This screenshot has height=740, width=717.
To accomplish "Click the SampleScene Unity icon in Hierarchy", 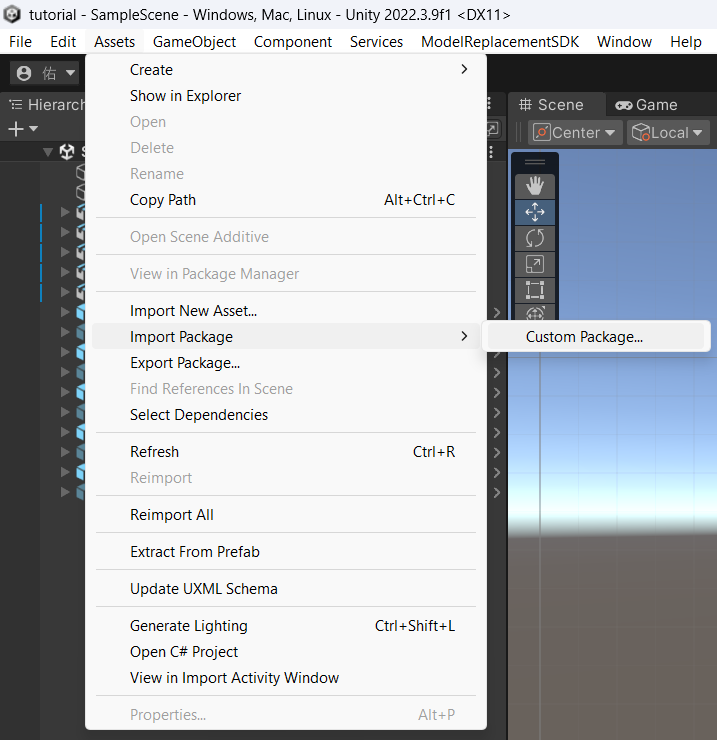I will point(67,152).
